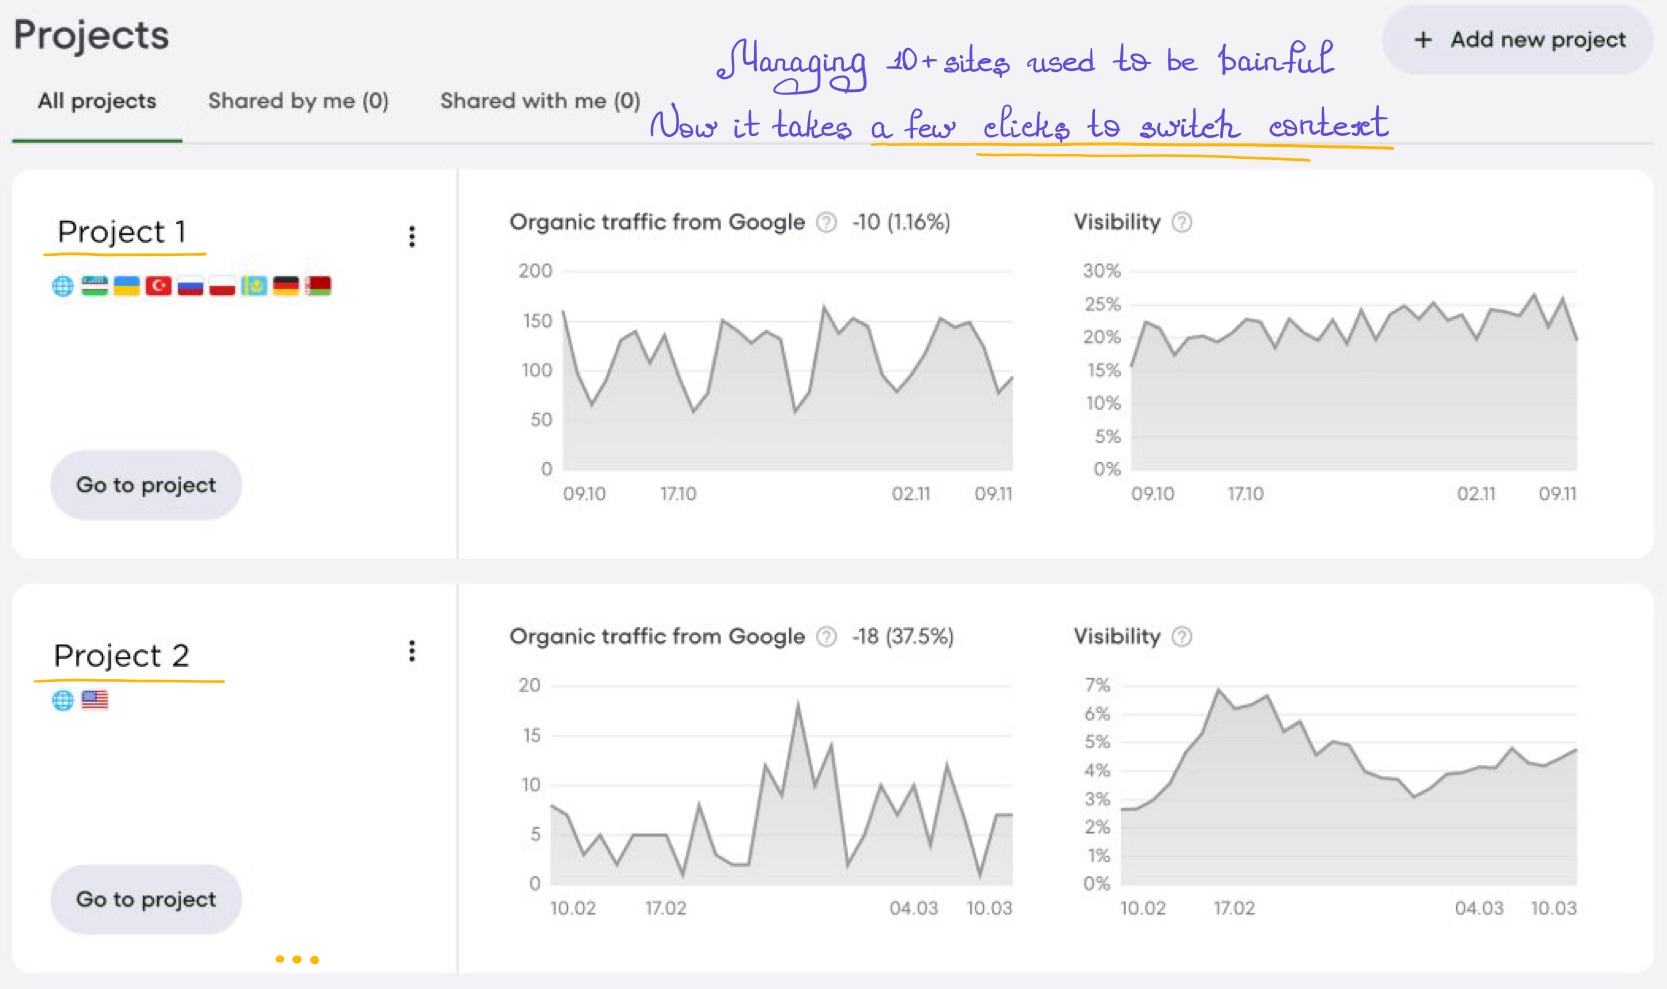Viewport: 1667px width, 989px height.
Task: Select the Ukraine flag icon in Project 1
Action: tap(126, 286)
